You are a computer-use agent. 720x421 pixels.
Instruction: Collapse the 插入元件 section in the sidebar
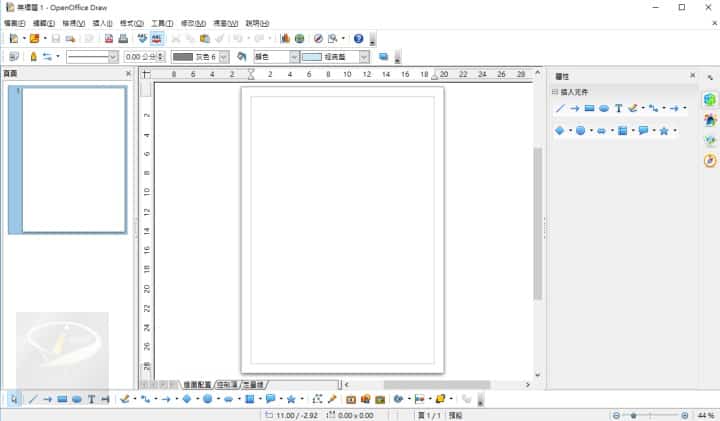click(x=556, y=92)
